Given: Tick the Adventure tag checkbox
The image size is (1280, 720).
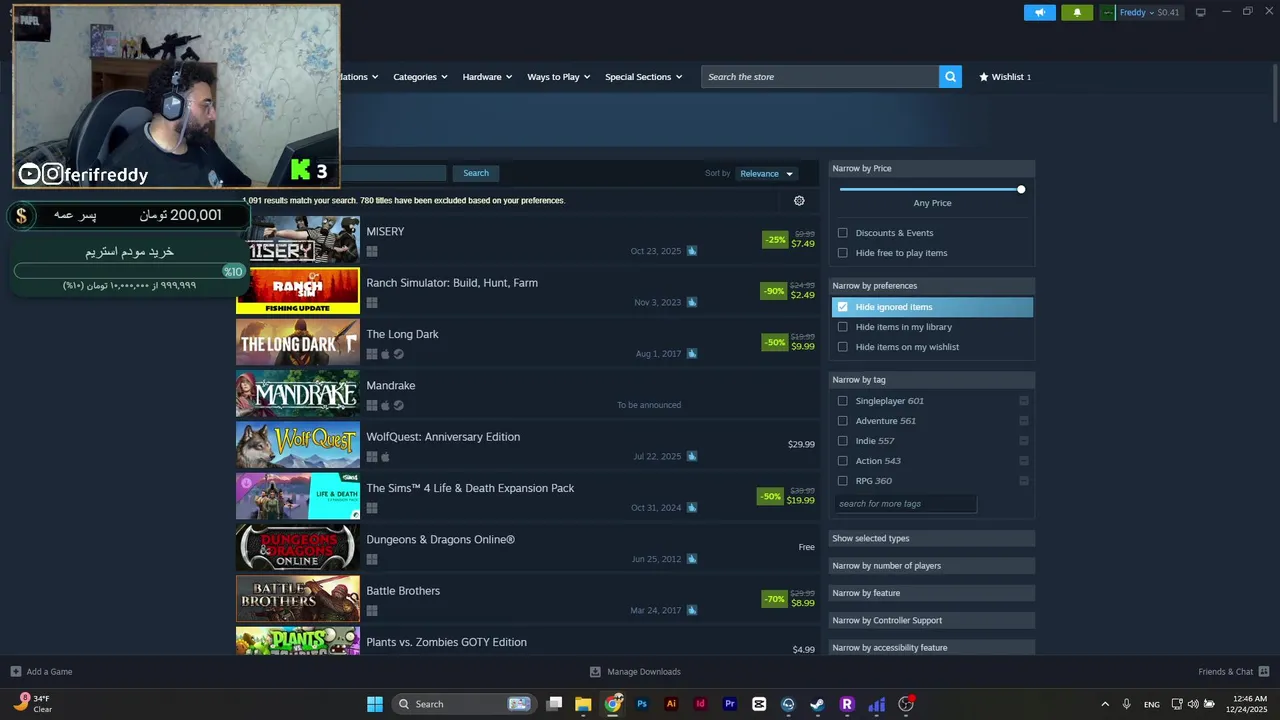Looking at the screenshot, I should tap(842, 421).
